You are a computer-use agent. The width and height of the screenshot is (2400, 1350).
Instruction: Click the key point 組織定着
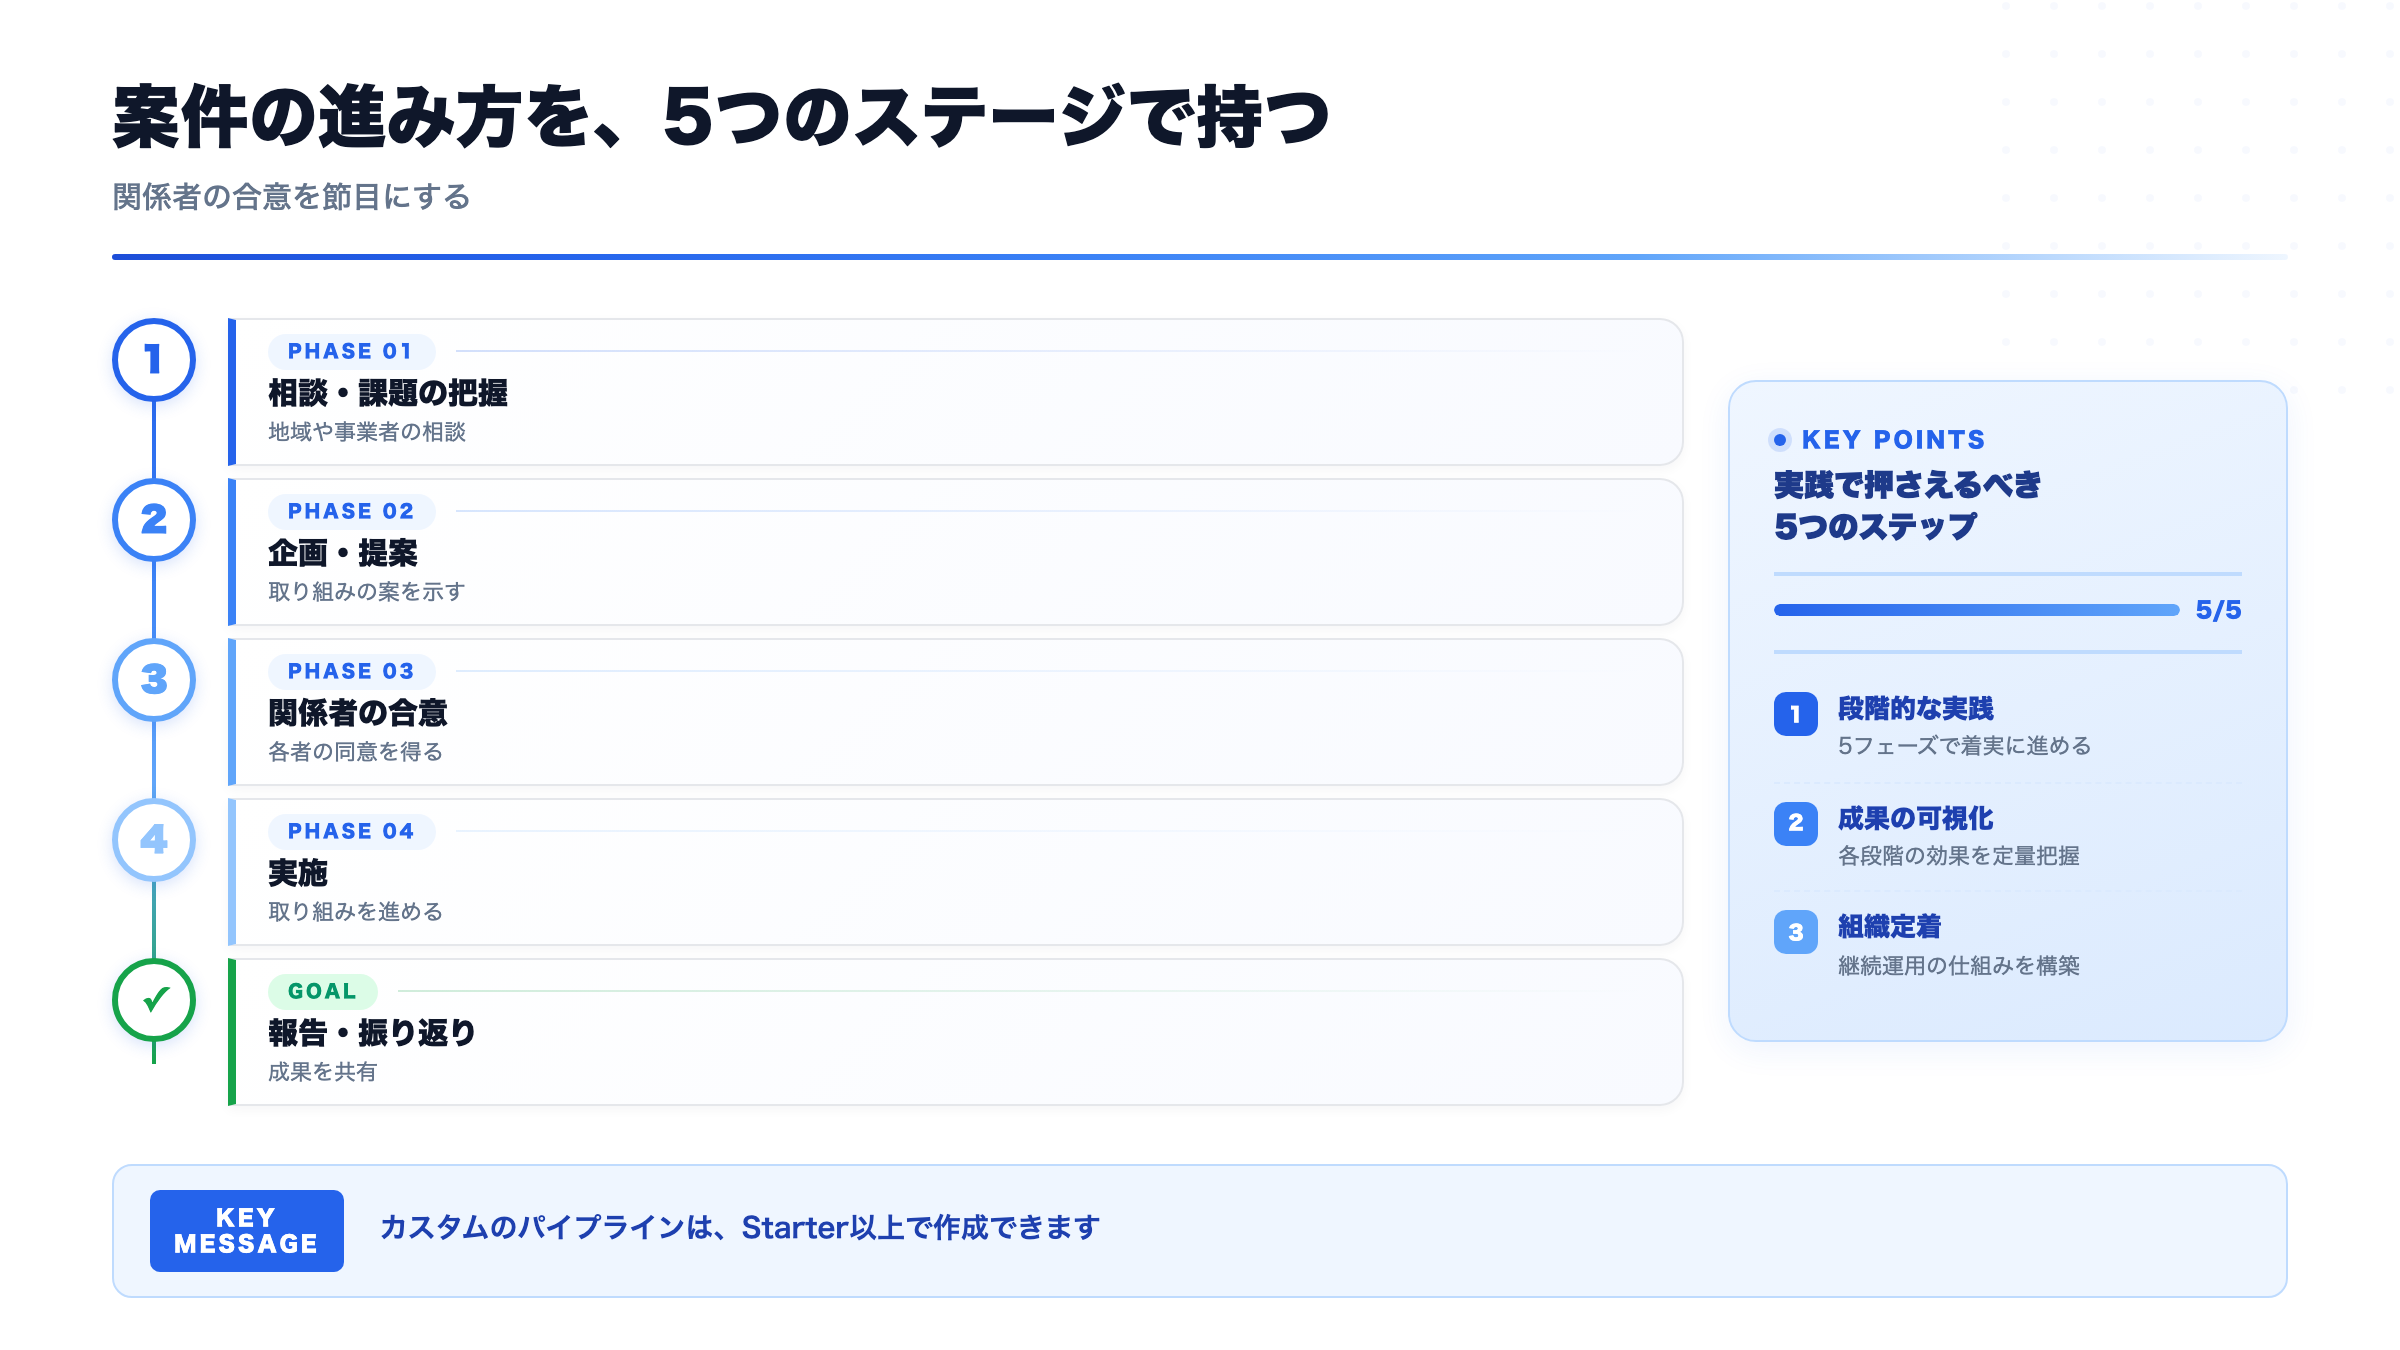coord(1890,927)
